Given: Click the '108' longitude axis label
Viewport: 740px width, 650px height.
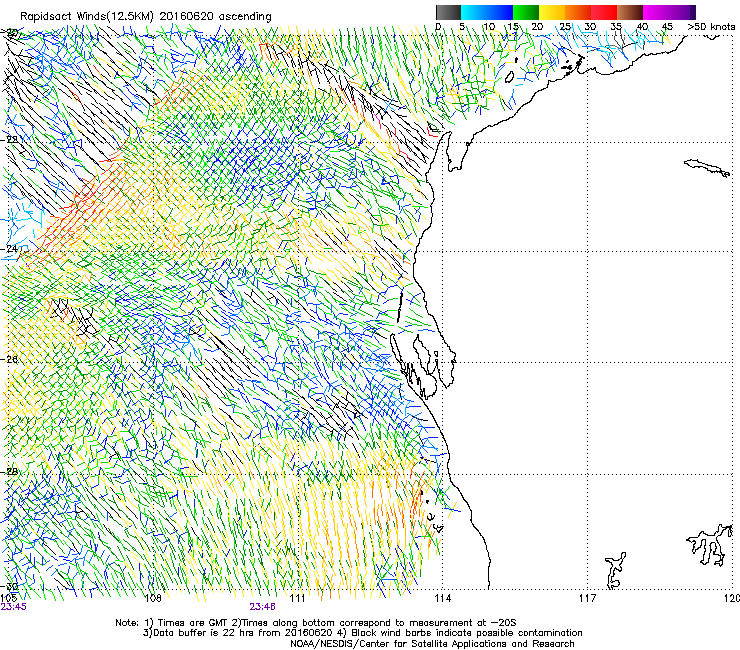Looking at the screenshot, I should pyautogui.click(x=153, y=598).
